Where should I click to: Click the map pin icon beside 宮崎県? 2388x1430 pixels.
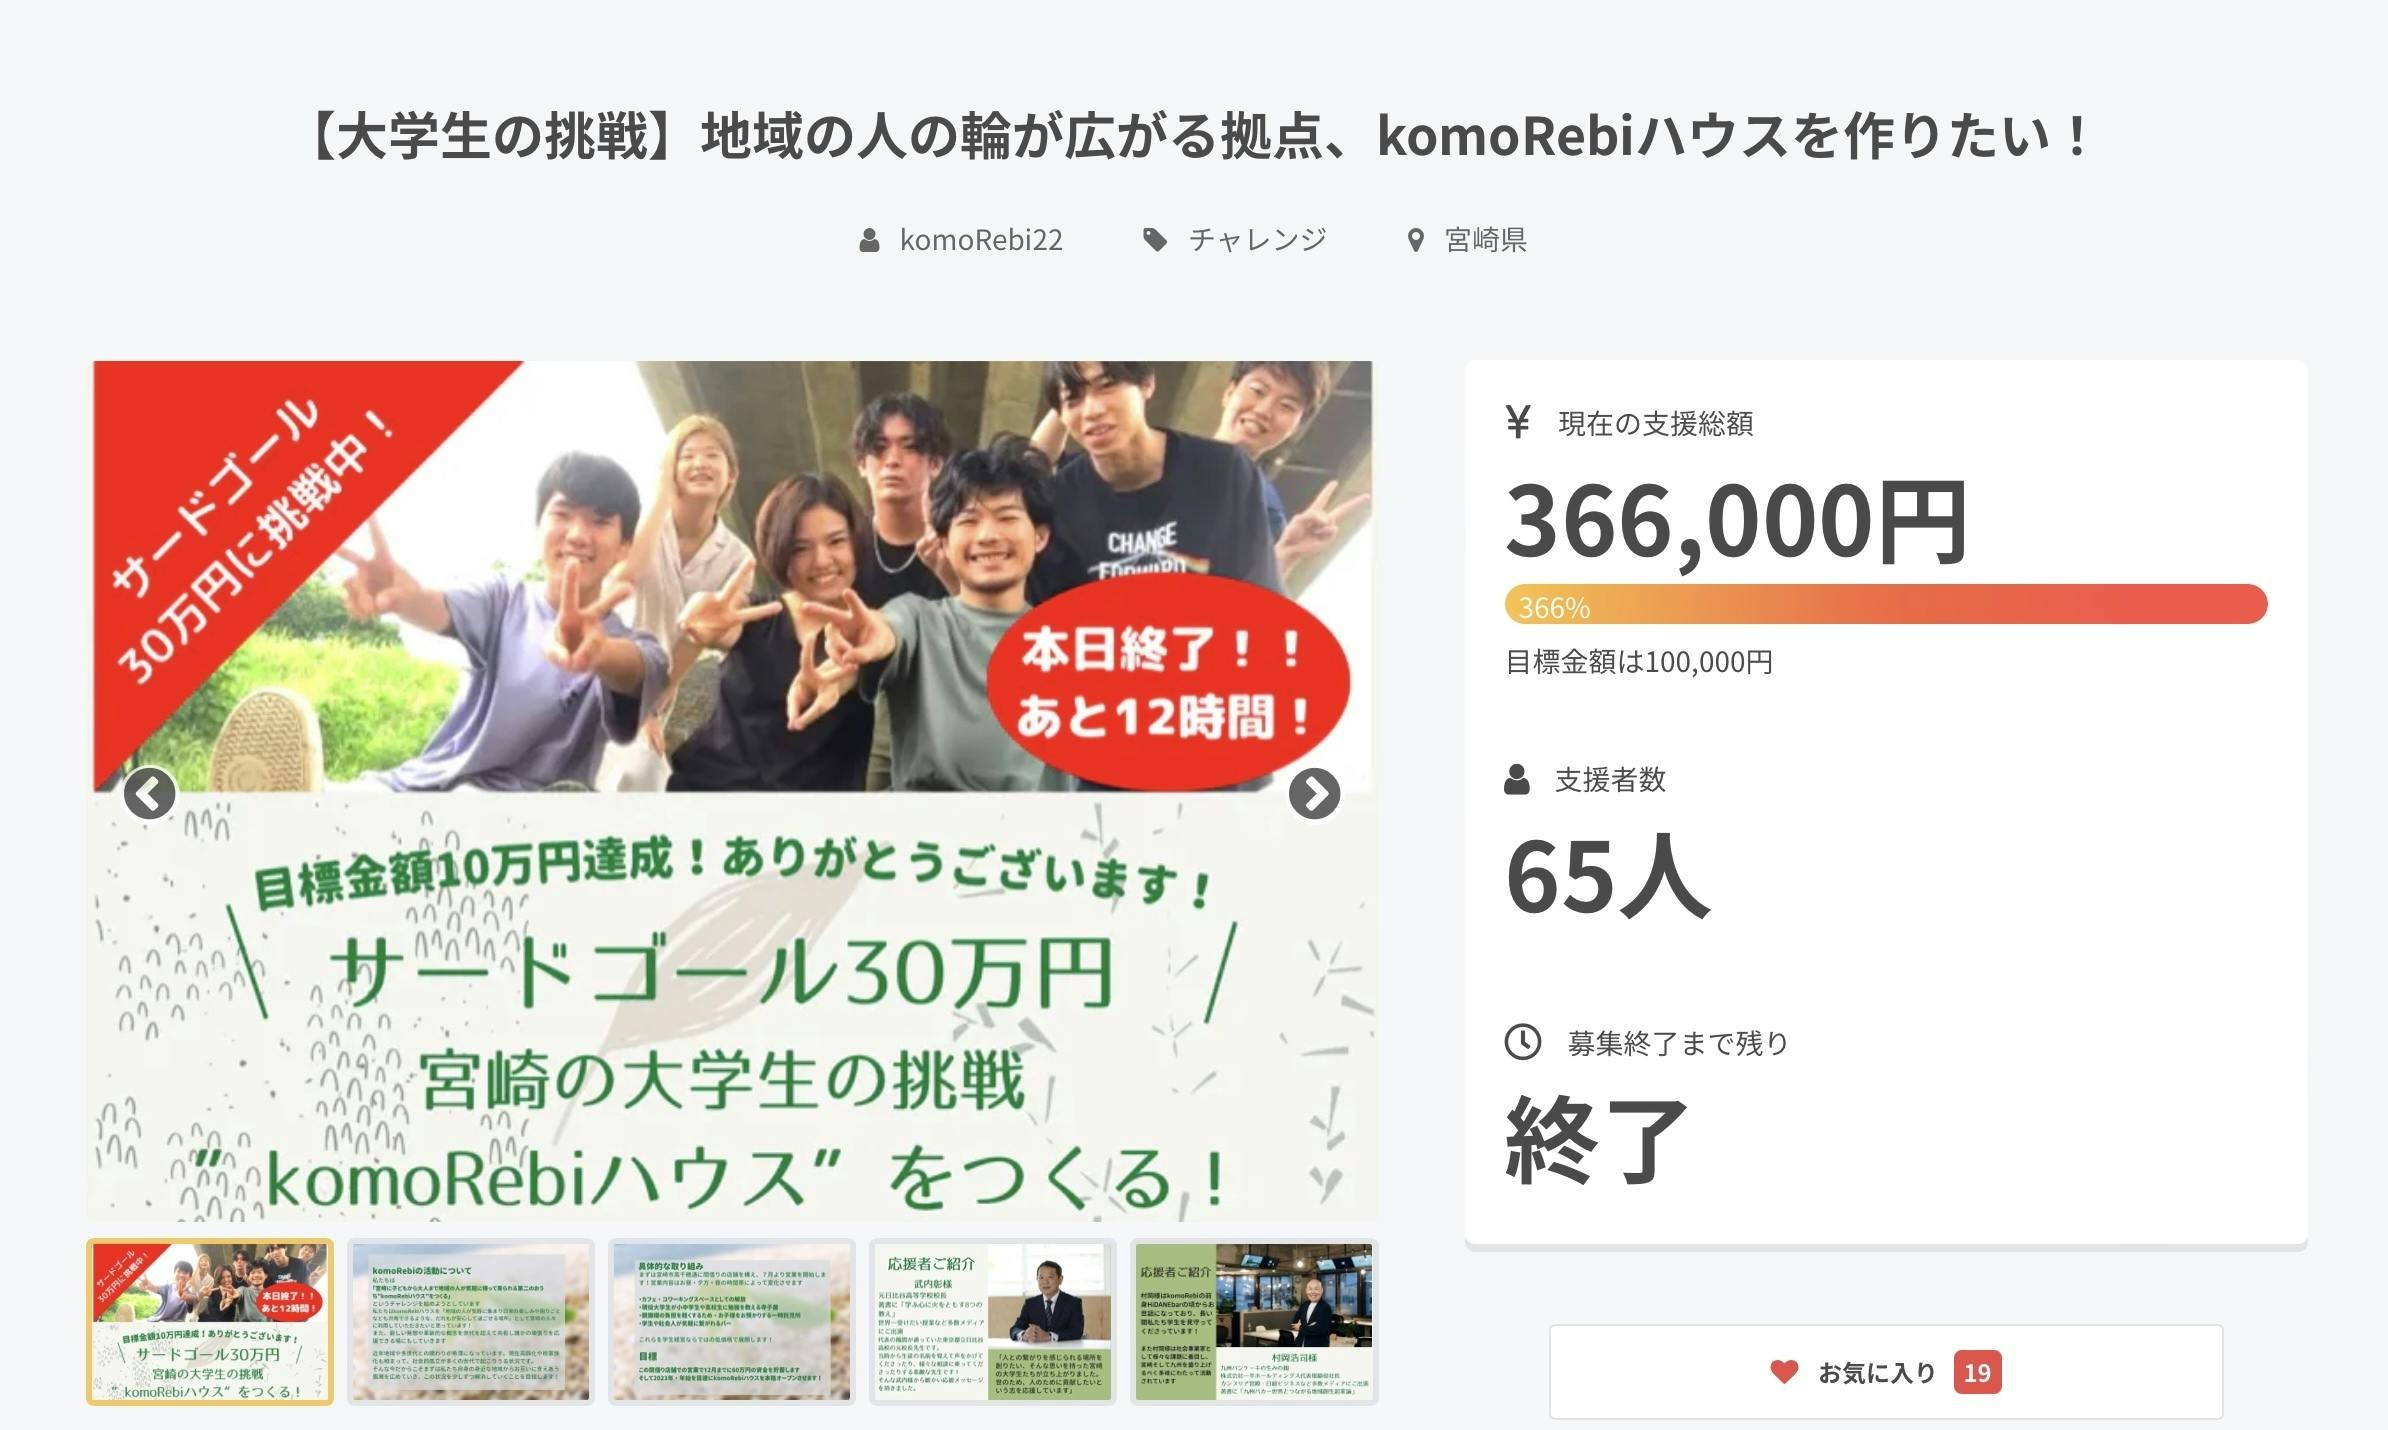[1415, 240]
